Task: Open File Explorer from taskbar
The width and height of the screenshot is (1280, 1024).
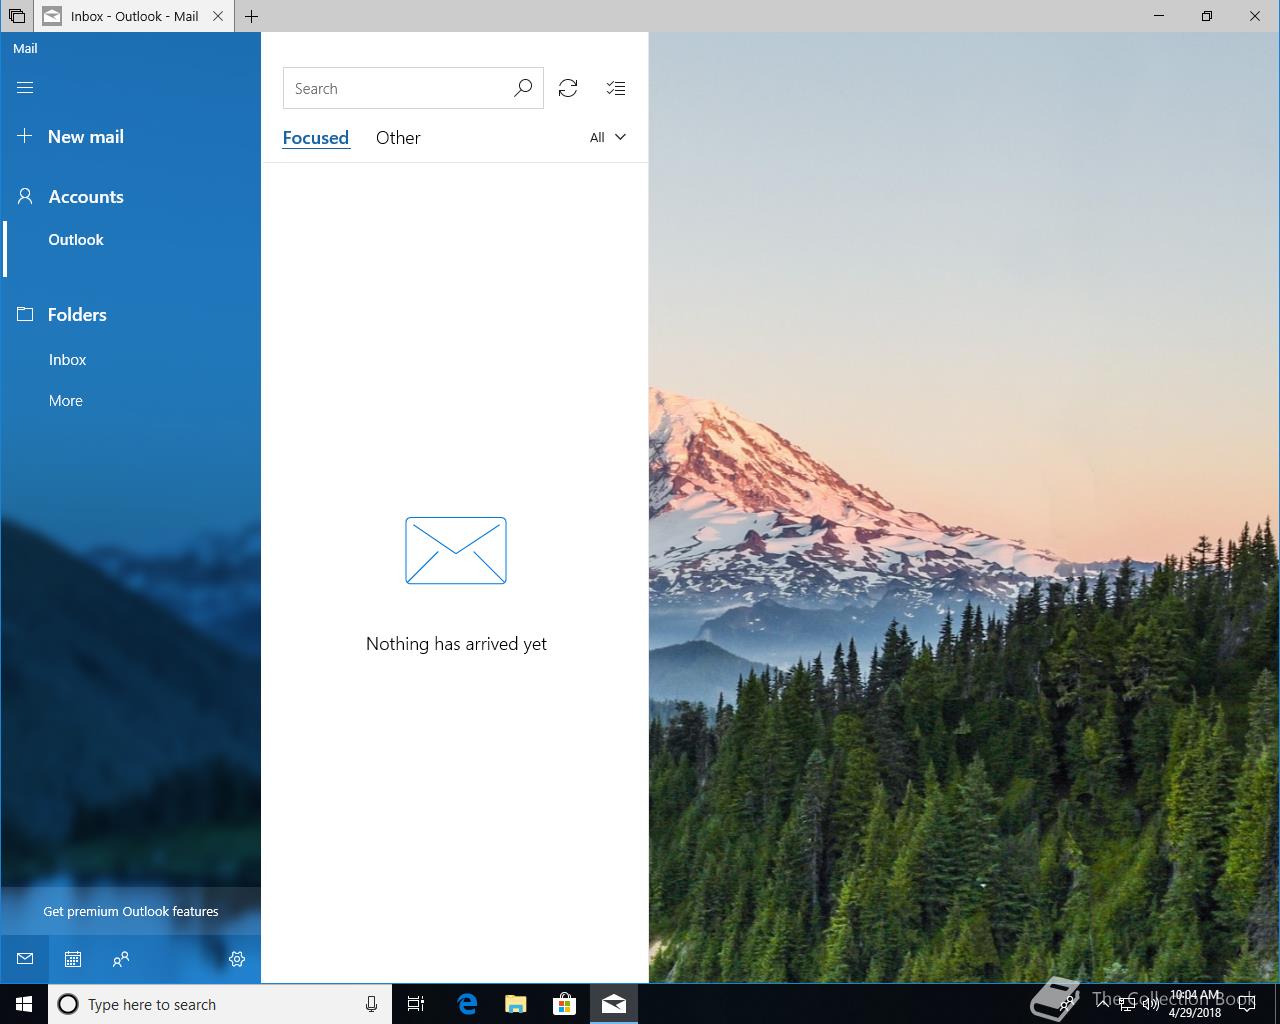Action: [516, 1004]
